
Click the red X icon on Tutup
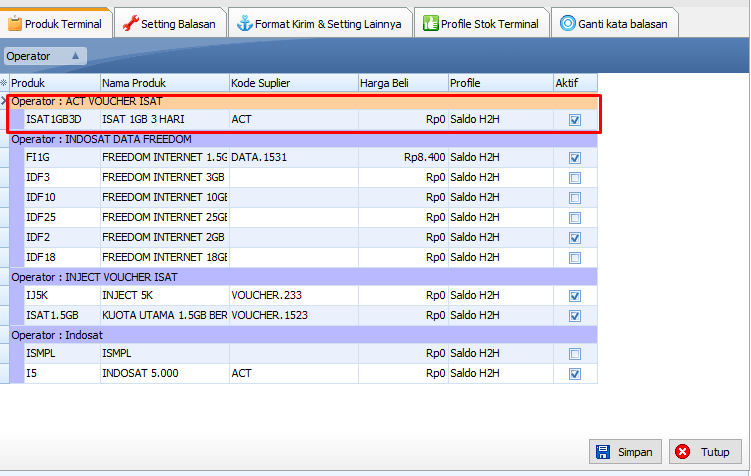click(x=683, y=452)
